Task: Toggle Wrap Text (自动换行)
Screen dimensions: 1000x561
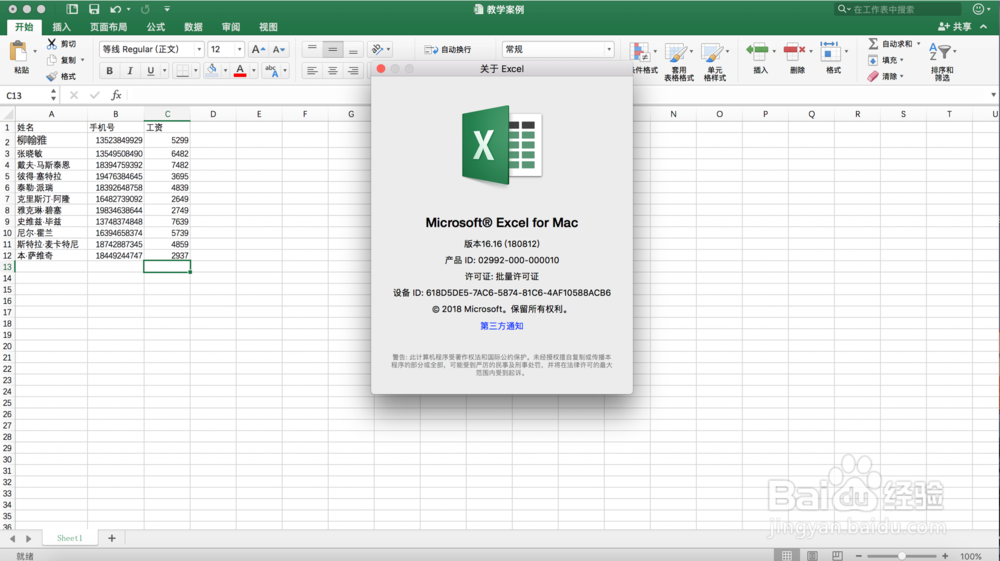Action: point(448,49)
